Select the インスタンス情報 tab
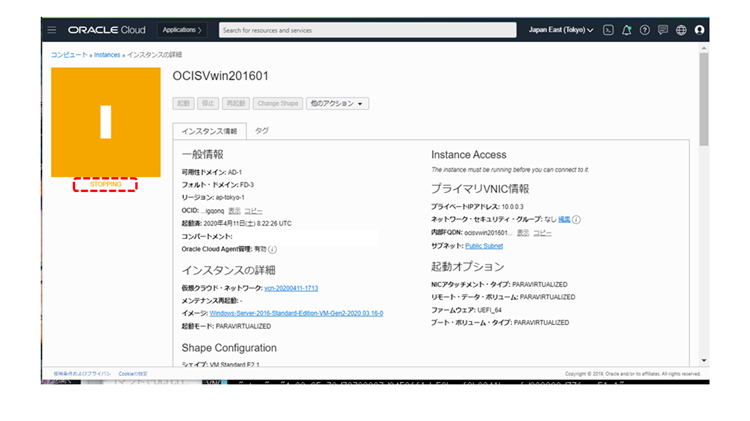750x421 pixels. [x=210, y=131]
